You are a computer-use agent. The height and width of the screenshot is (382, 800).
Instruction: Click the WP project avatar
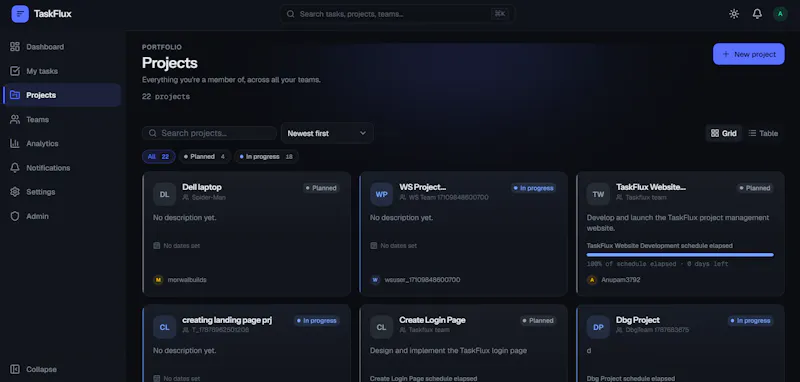(x=382, y=194)
